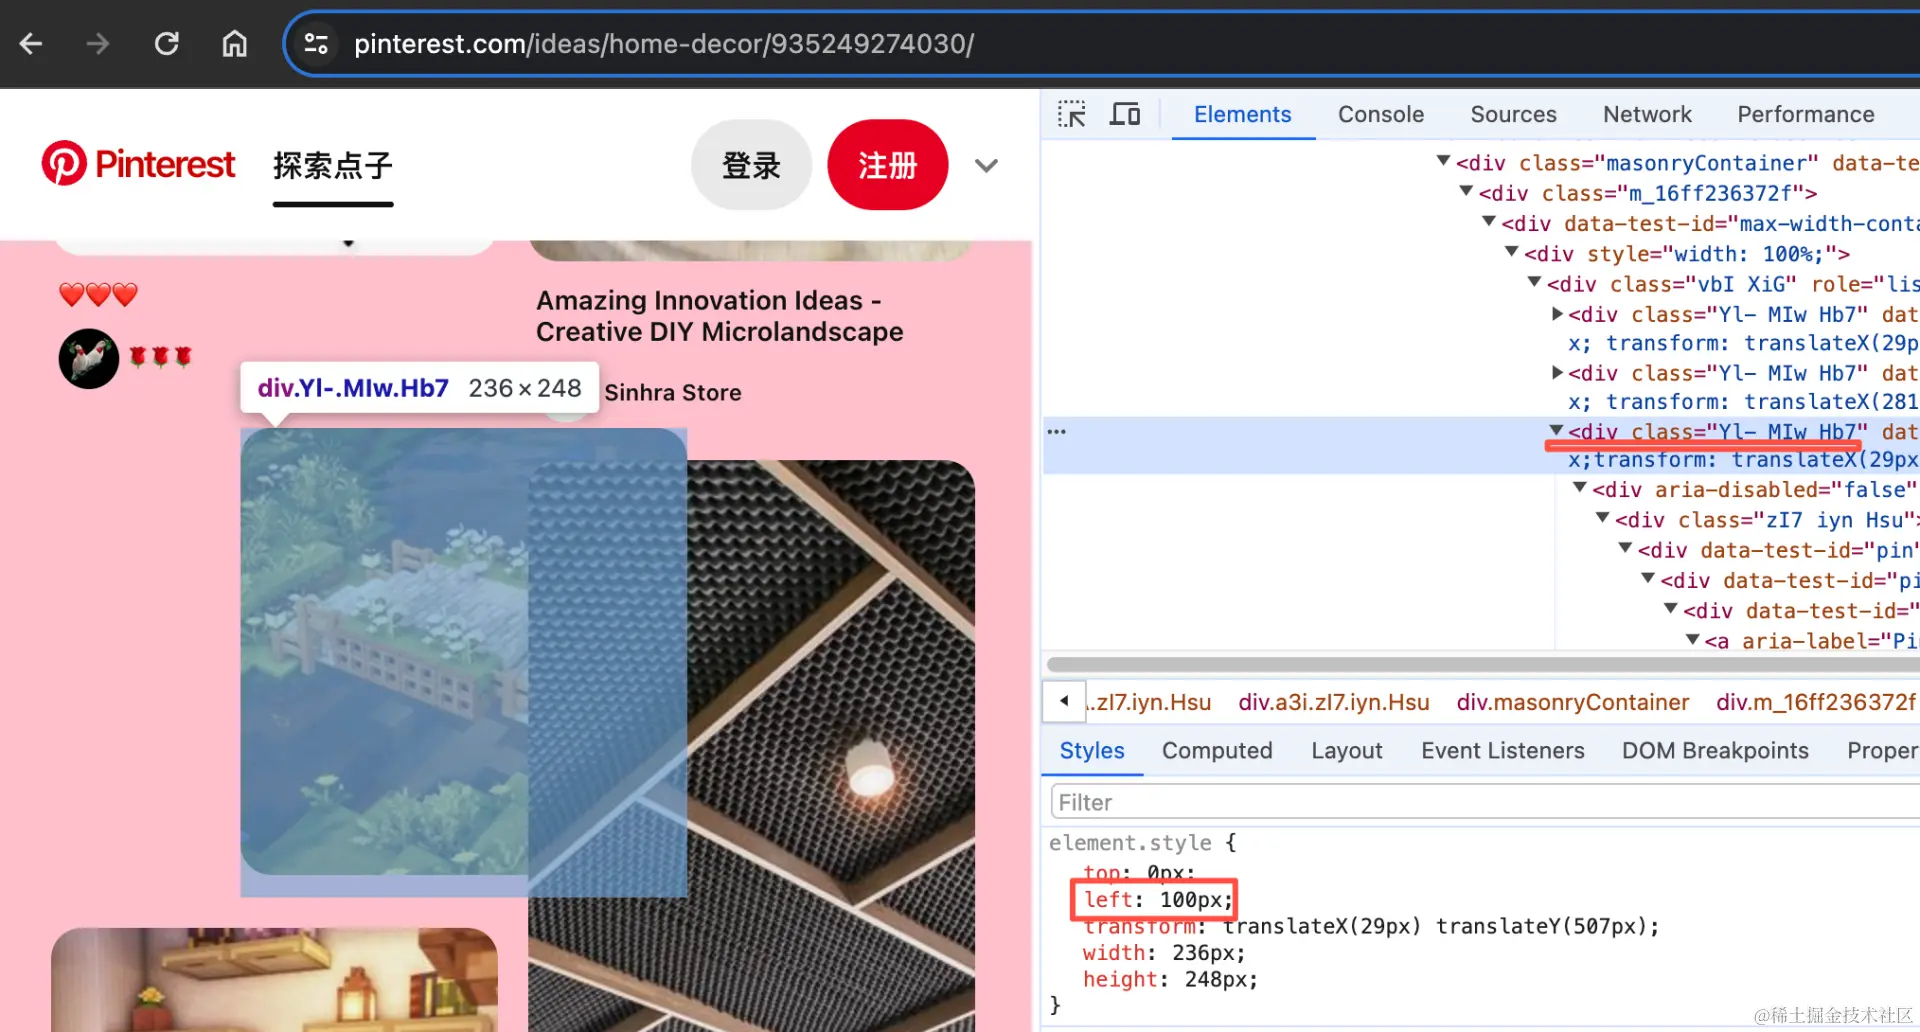
Task: Click the horizontal scrollbar in DOM tree
Action: click(1482, 664)
